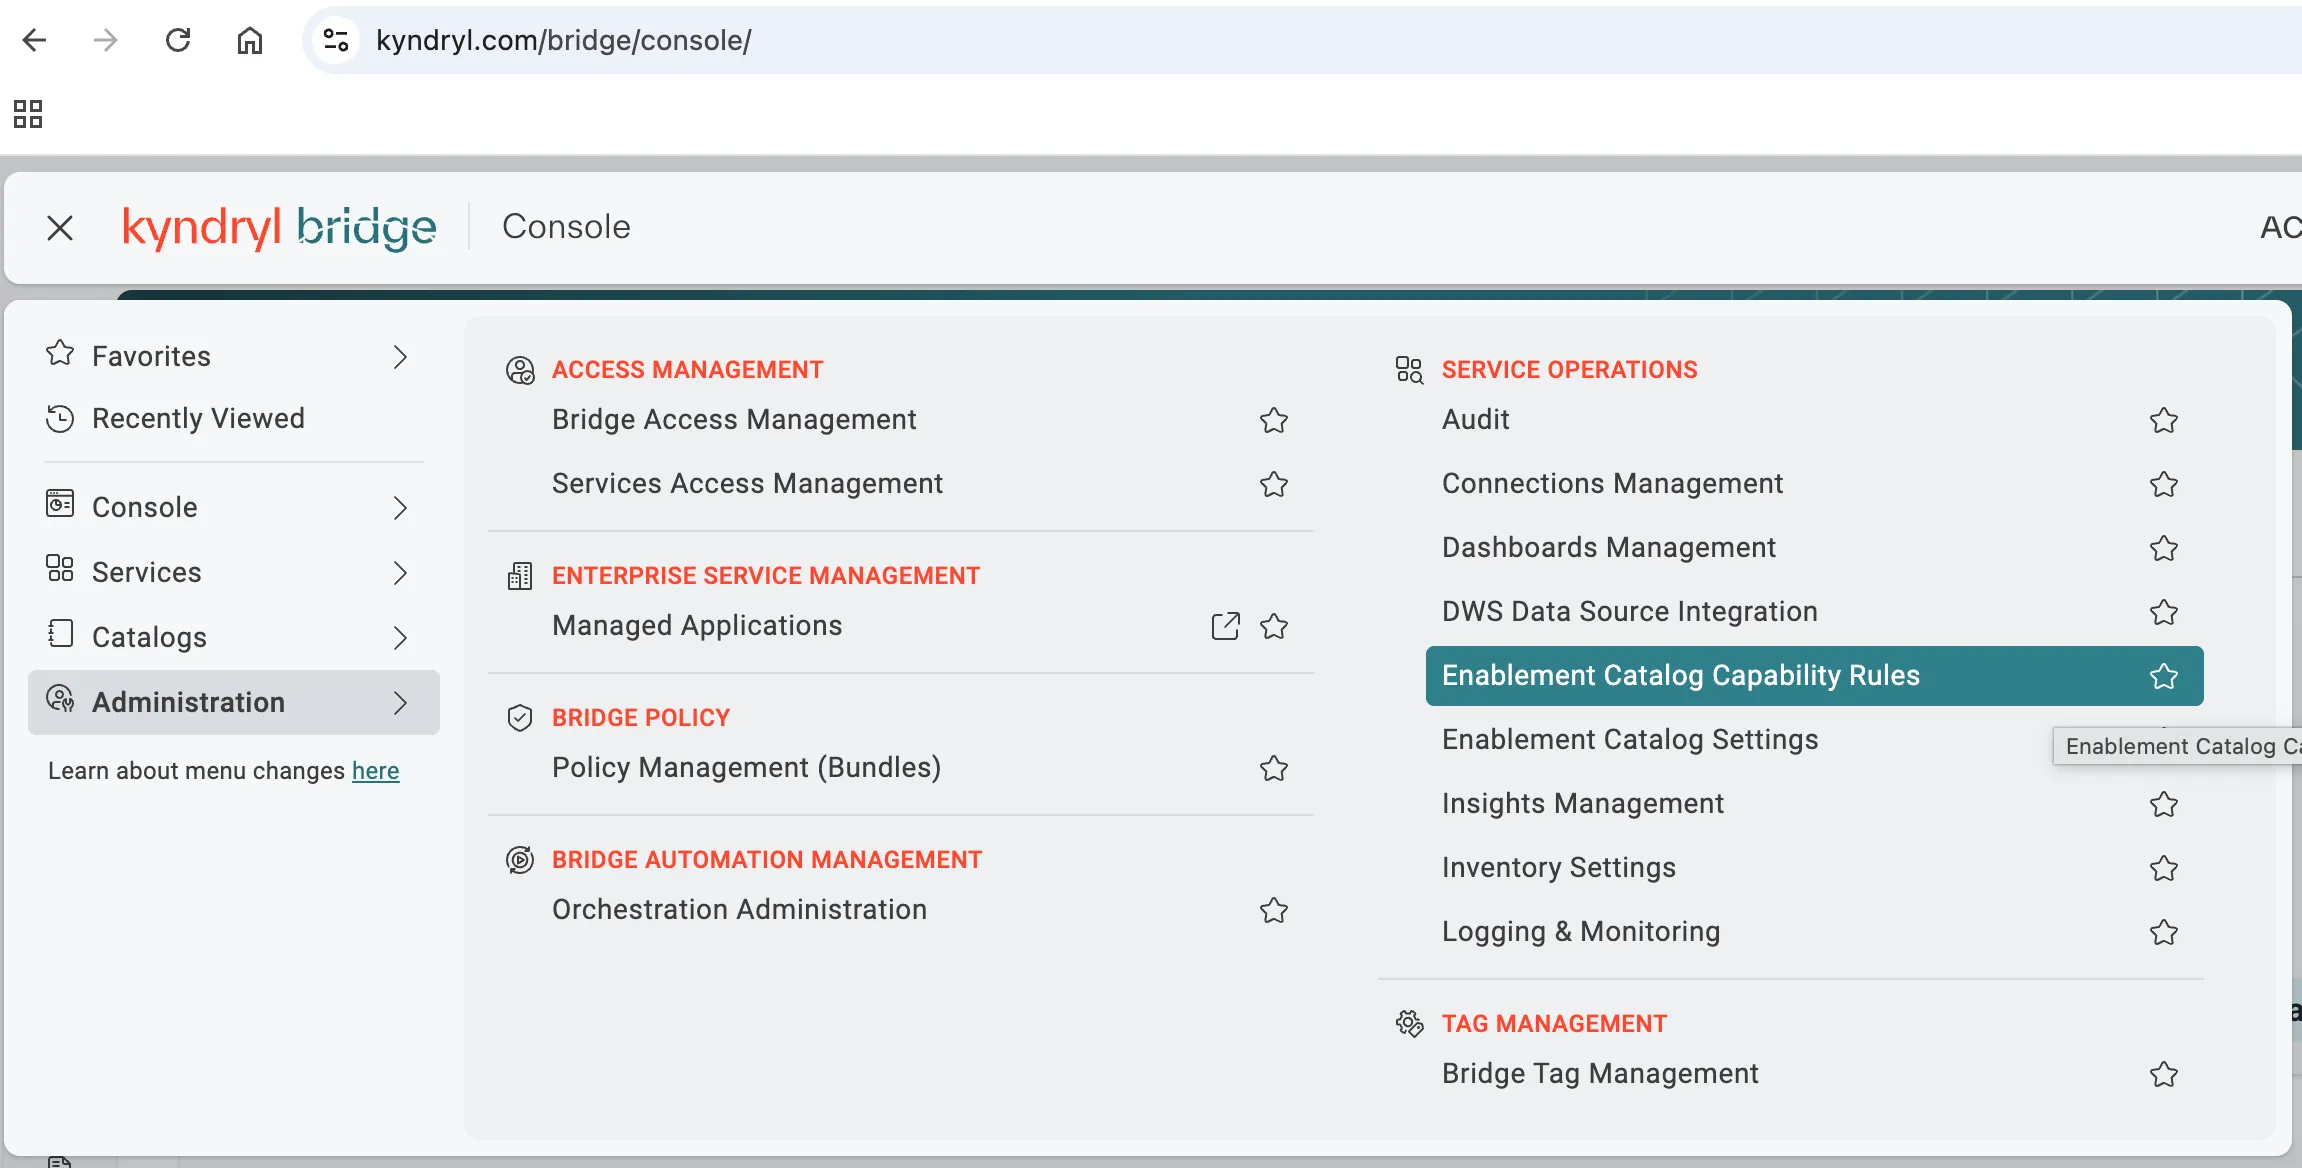Open Orchestration Administration entry

point(739,910)
